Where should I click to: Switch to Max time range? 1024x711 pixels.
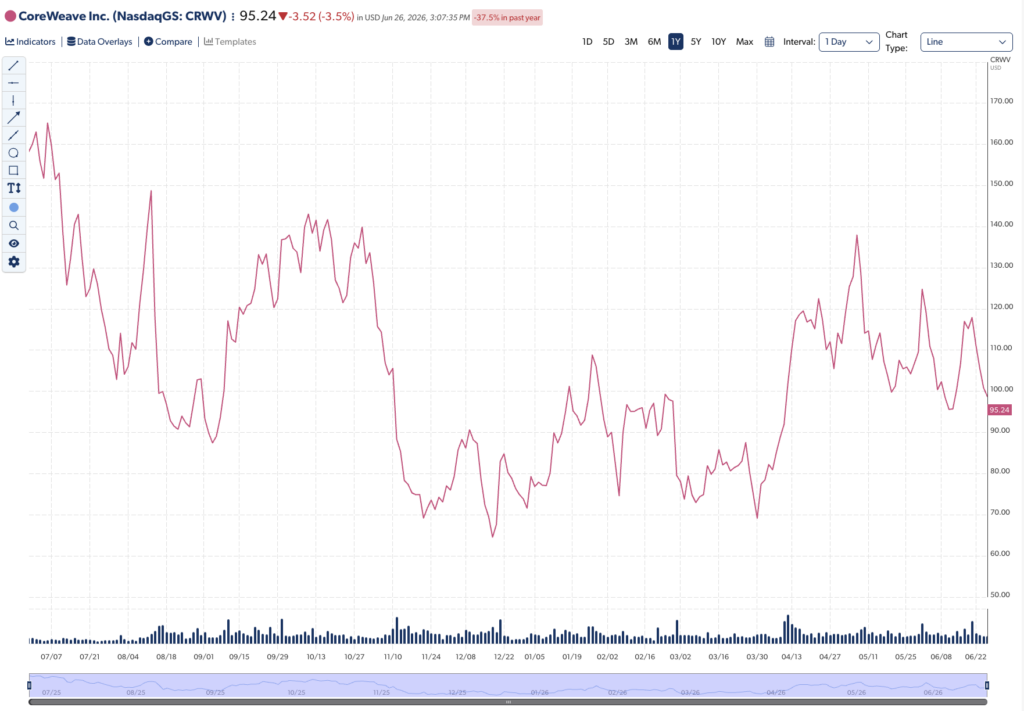(744, 42)
